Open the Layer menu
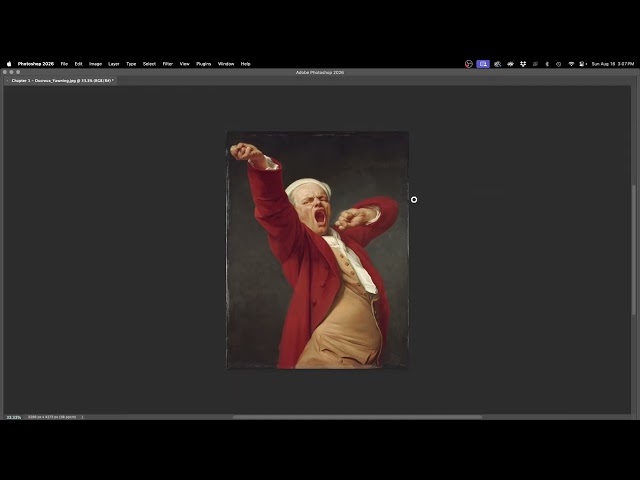Screen dimensions: 640x480 coord(113,64)
